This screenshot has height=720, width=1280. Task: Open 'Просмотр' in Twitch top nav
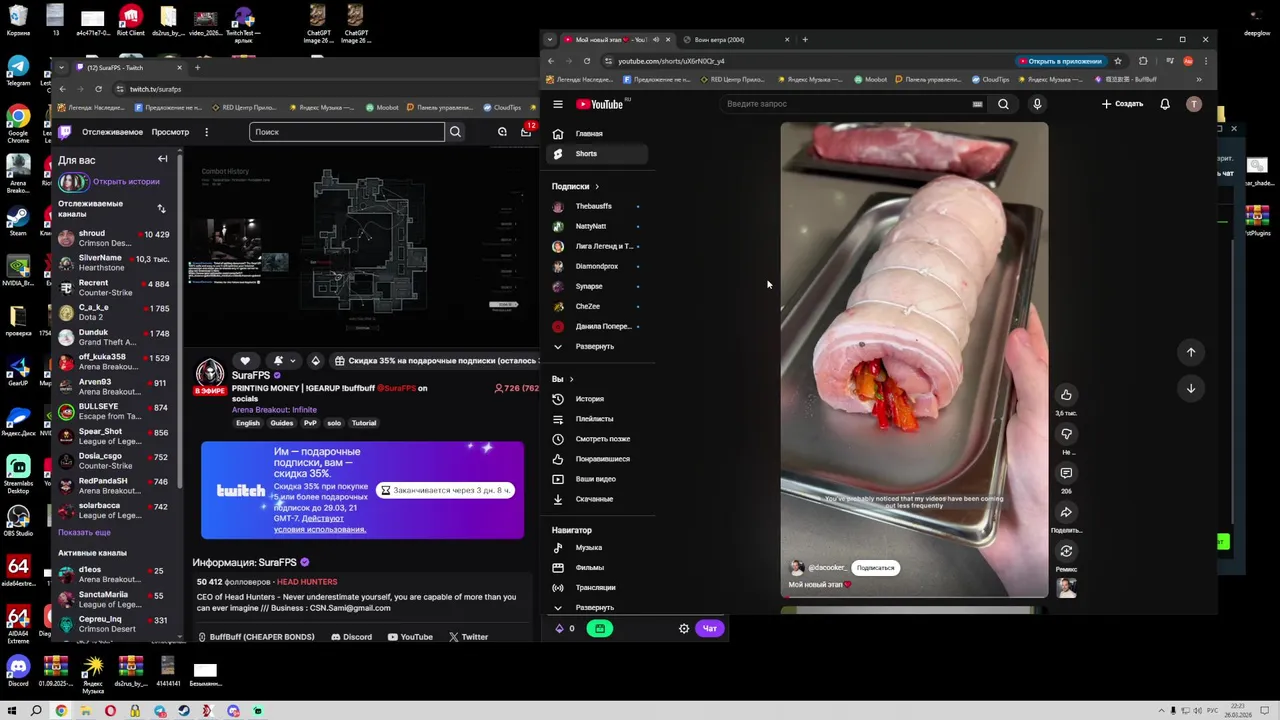click(170, 132)
